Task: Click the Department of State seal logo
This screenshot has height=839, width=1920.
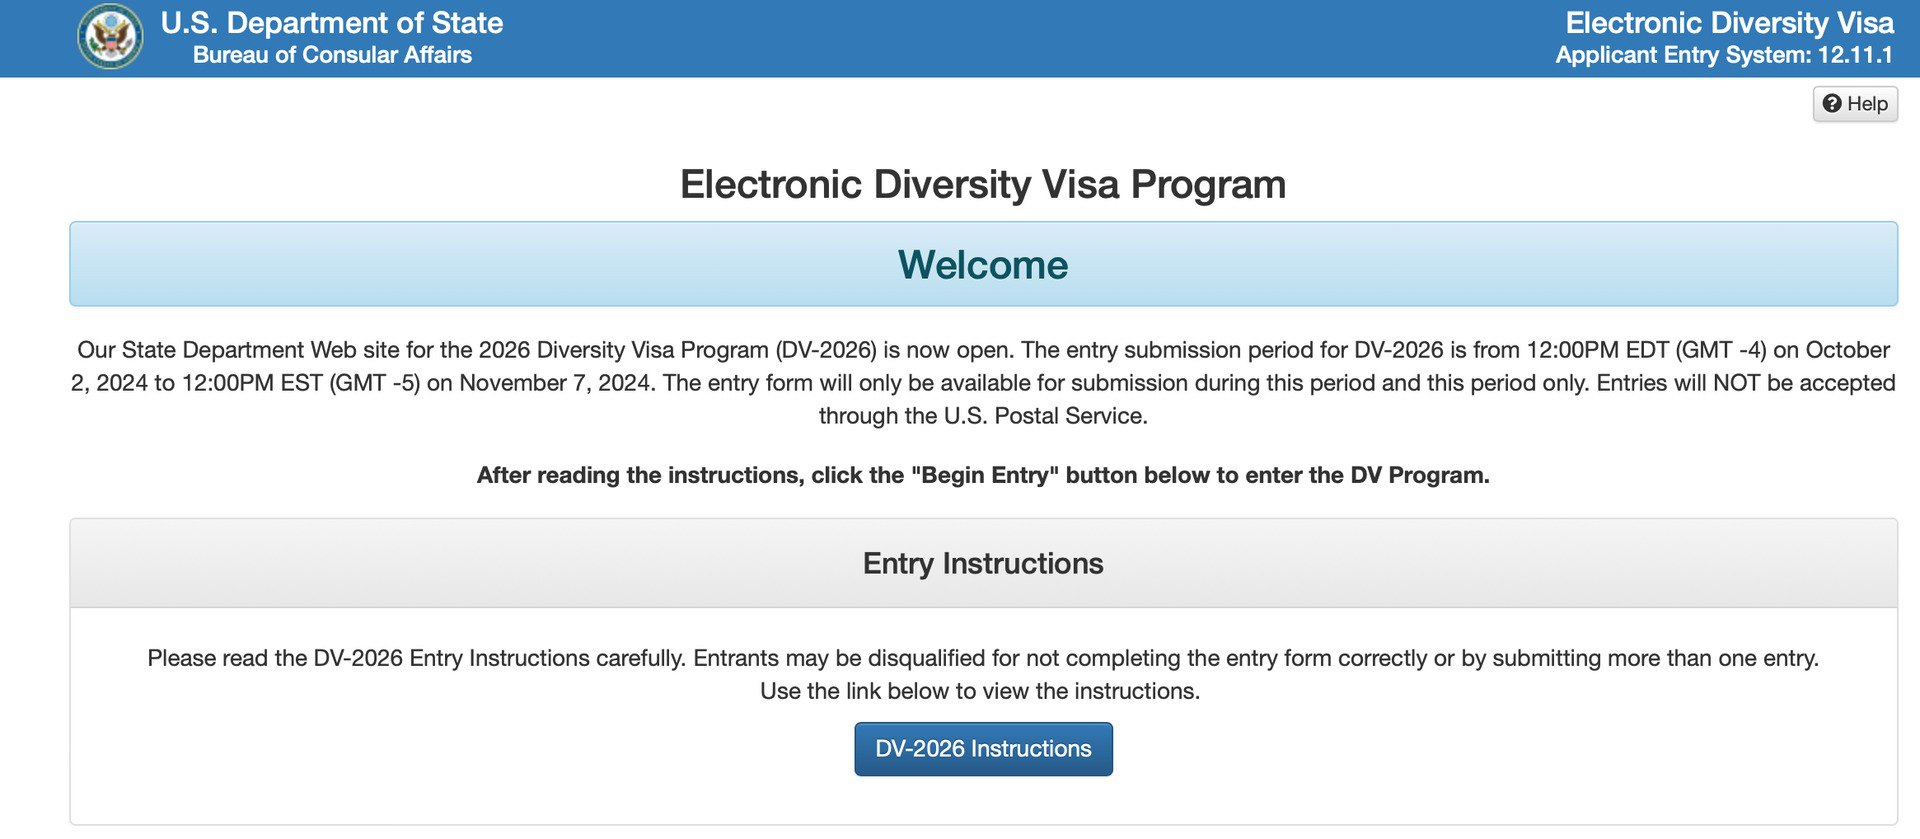Action: point(110,37)
